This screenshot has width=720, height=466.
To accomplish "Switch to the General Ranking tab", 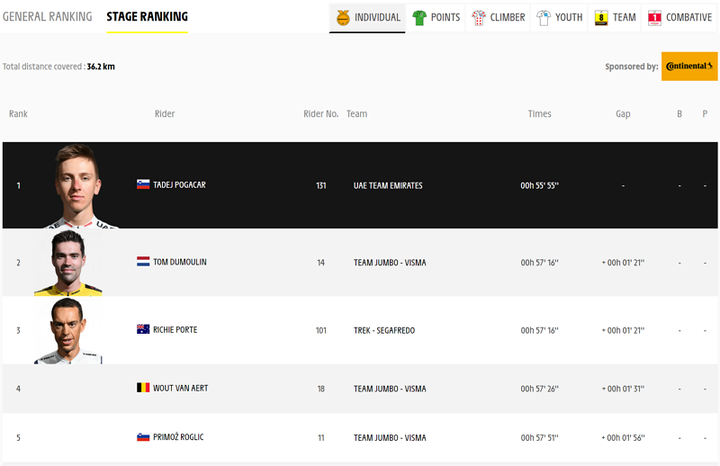I will pos(47,17).
